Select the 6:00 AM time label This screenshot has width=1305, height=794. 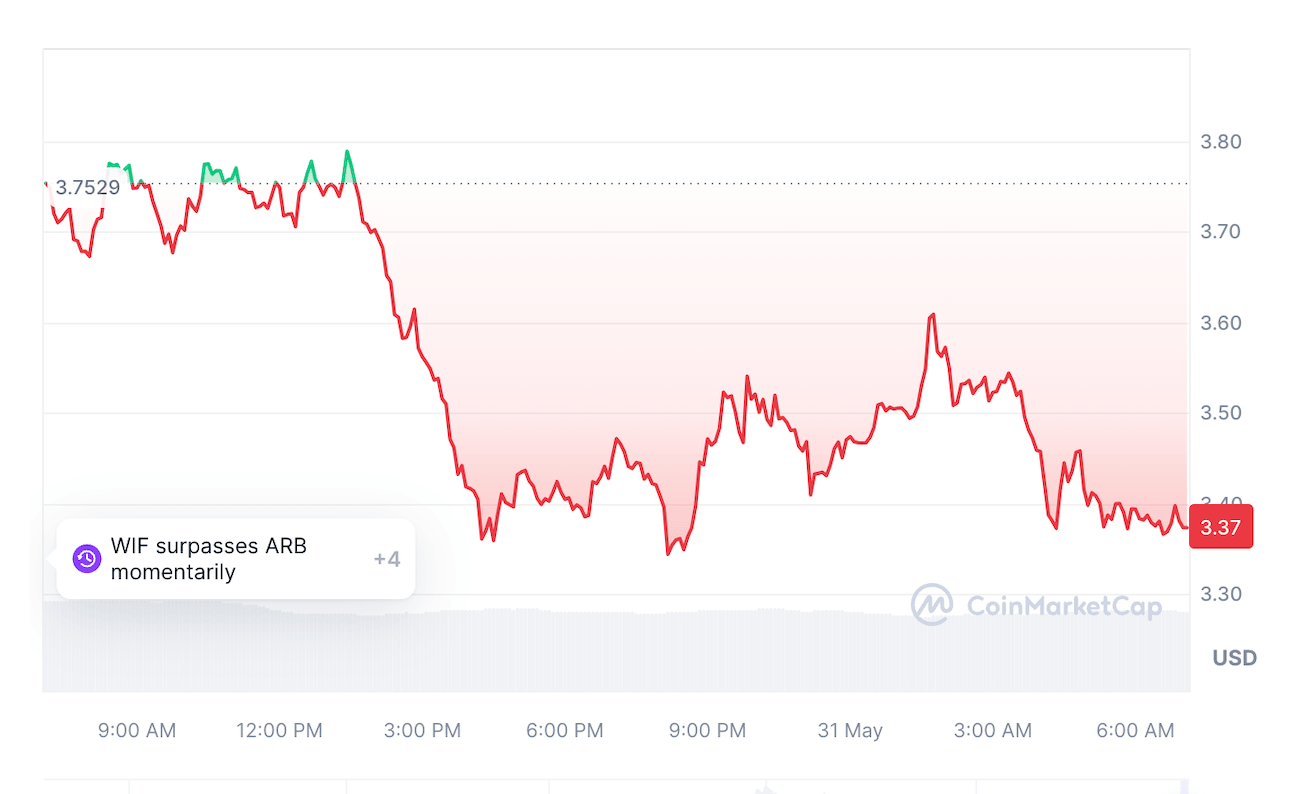[1135, 731]
